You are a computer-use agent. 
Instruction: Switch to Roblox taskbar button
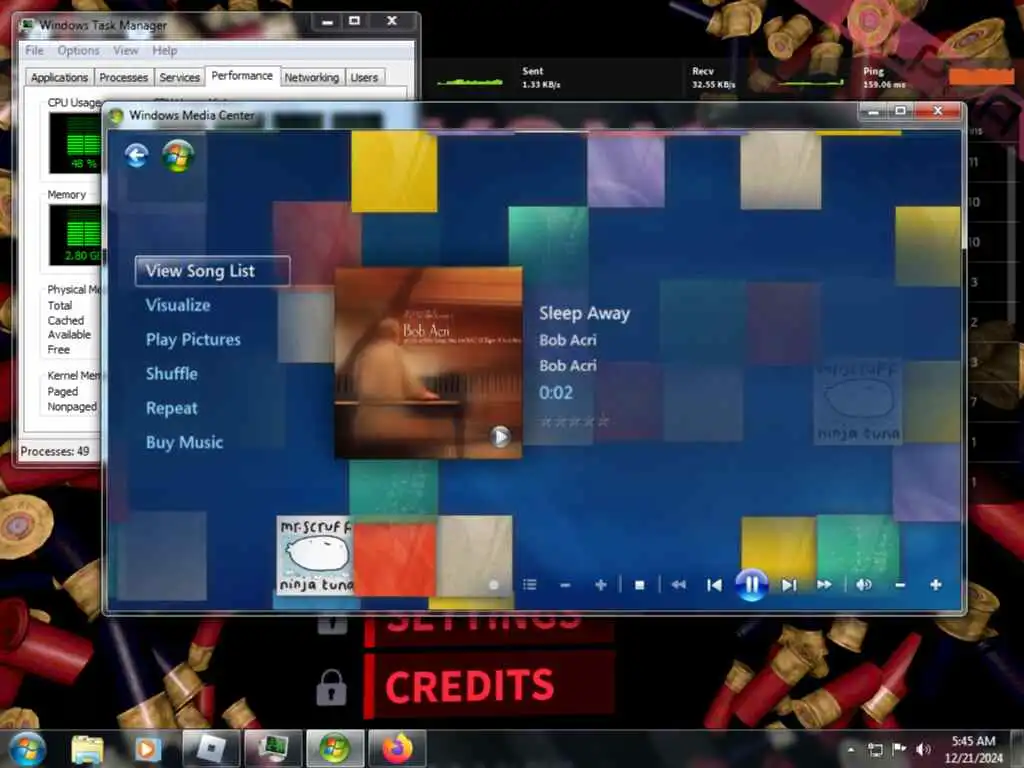(210, 749)
